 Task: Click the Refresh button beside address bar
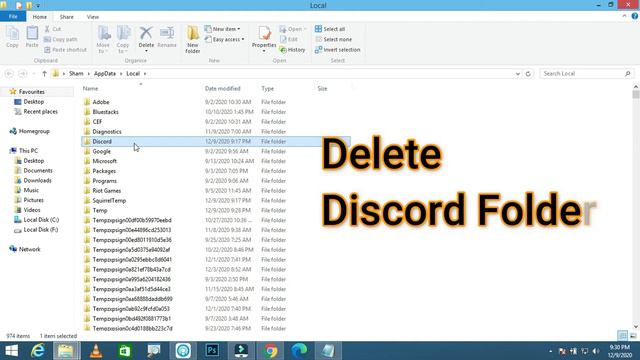528,74
